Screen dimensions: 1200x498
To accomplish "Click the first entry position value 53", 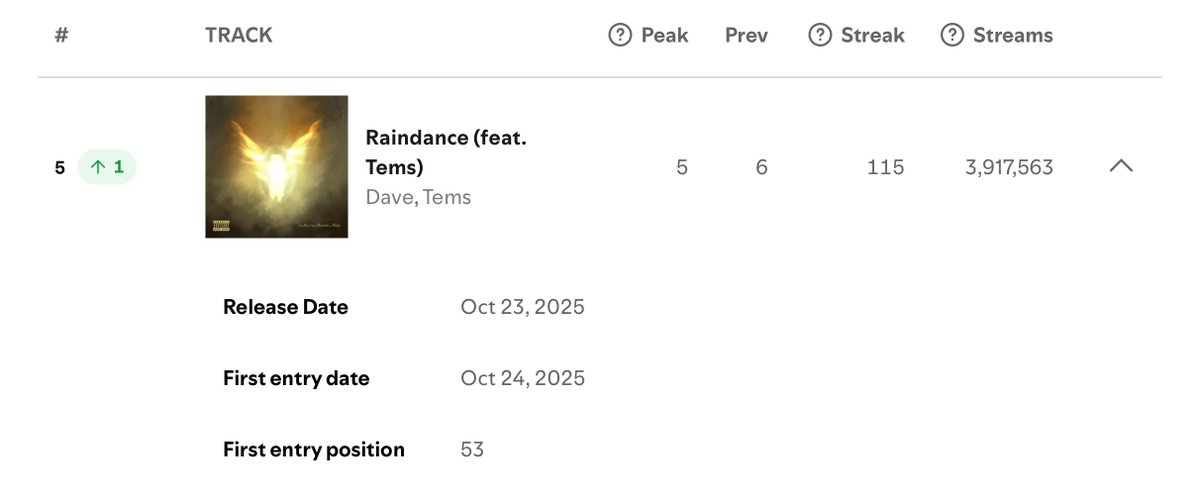I will pos(472,449).
